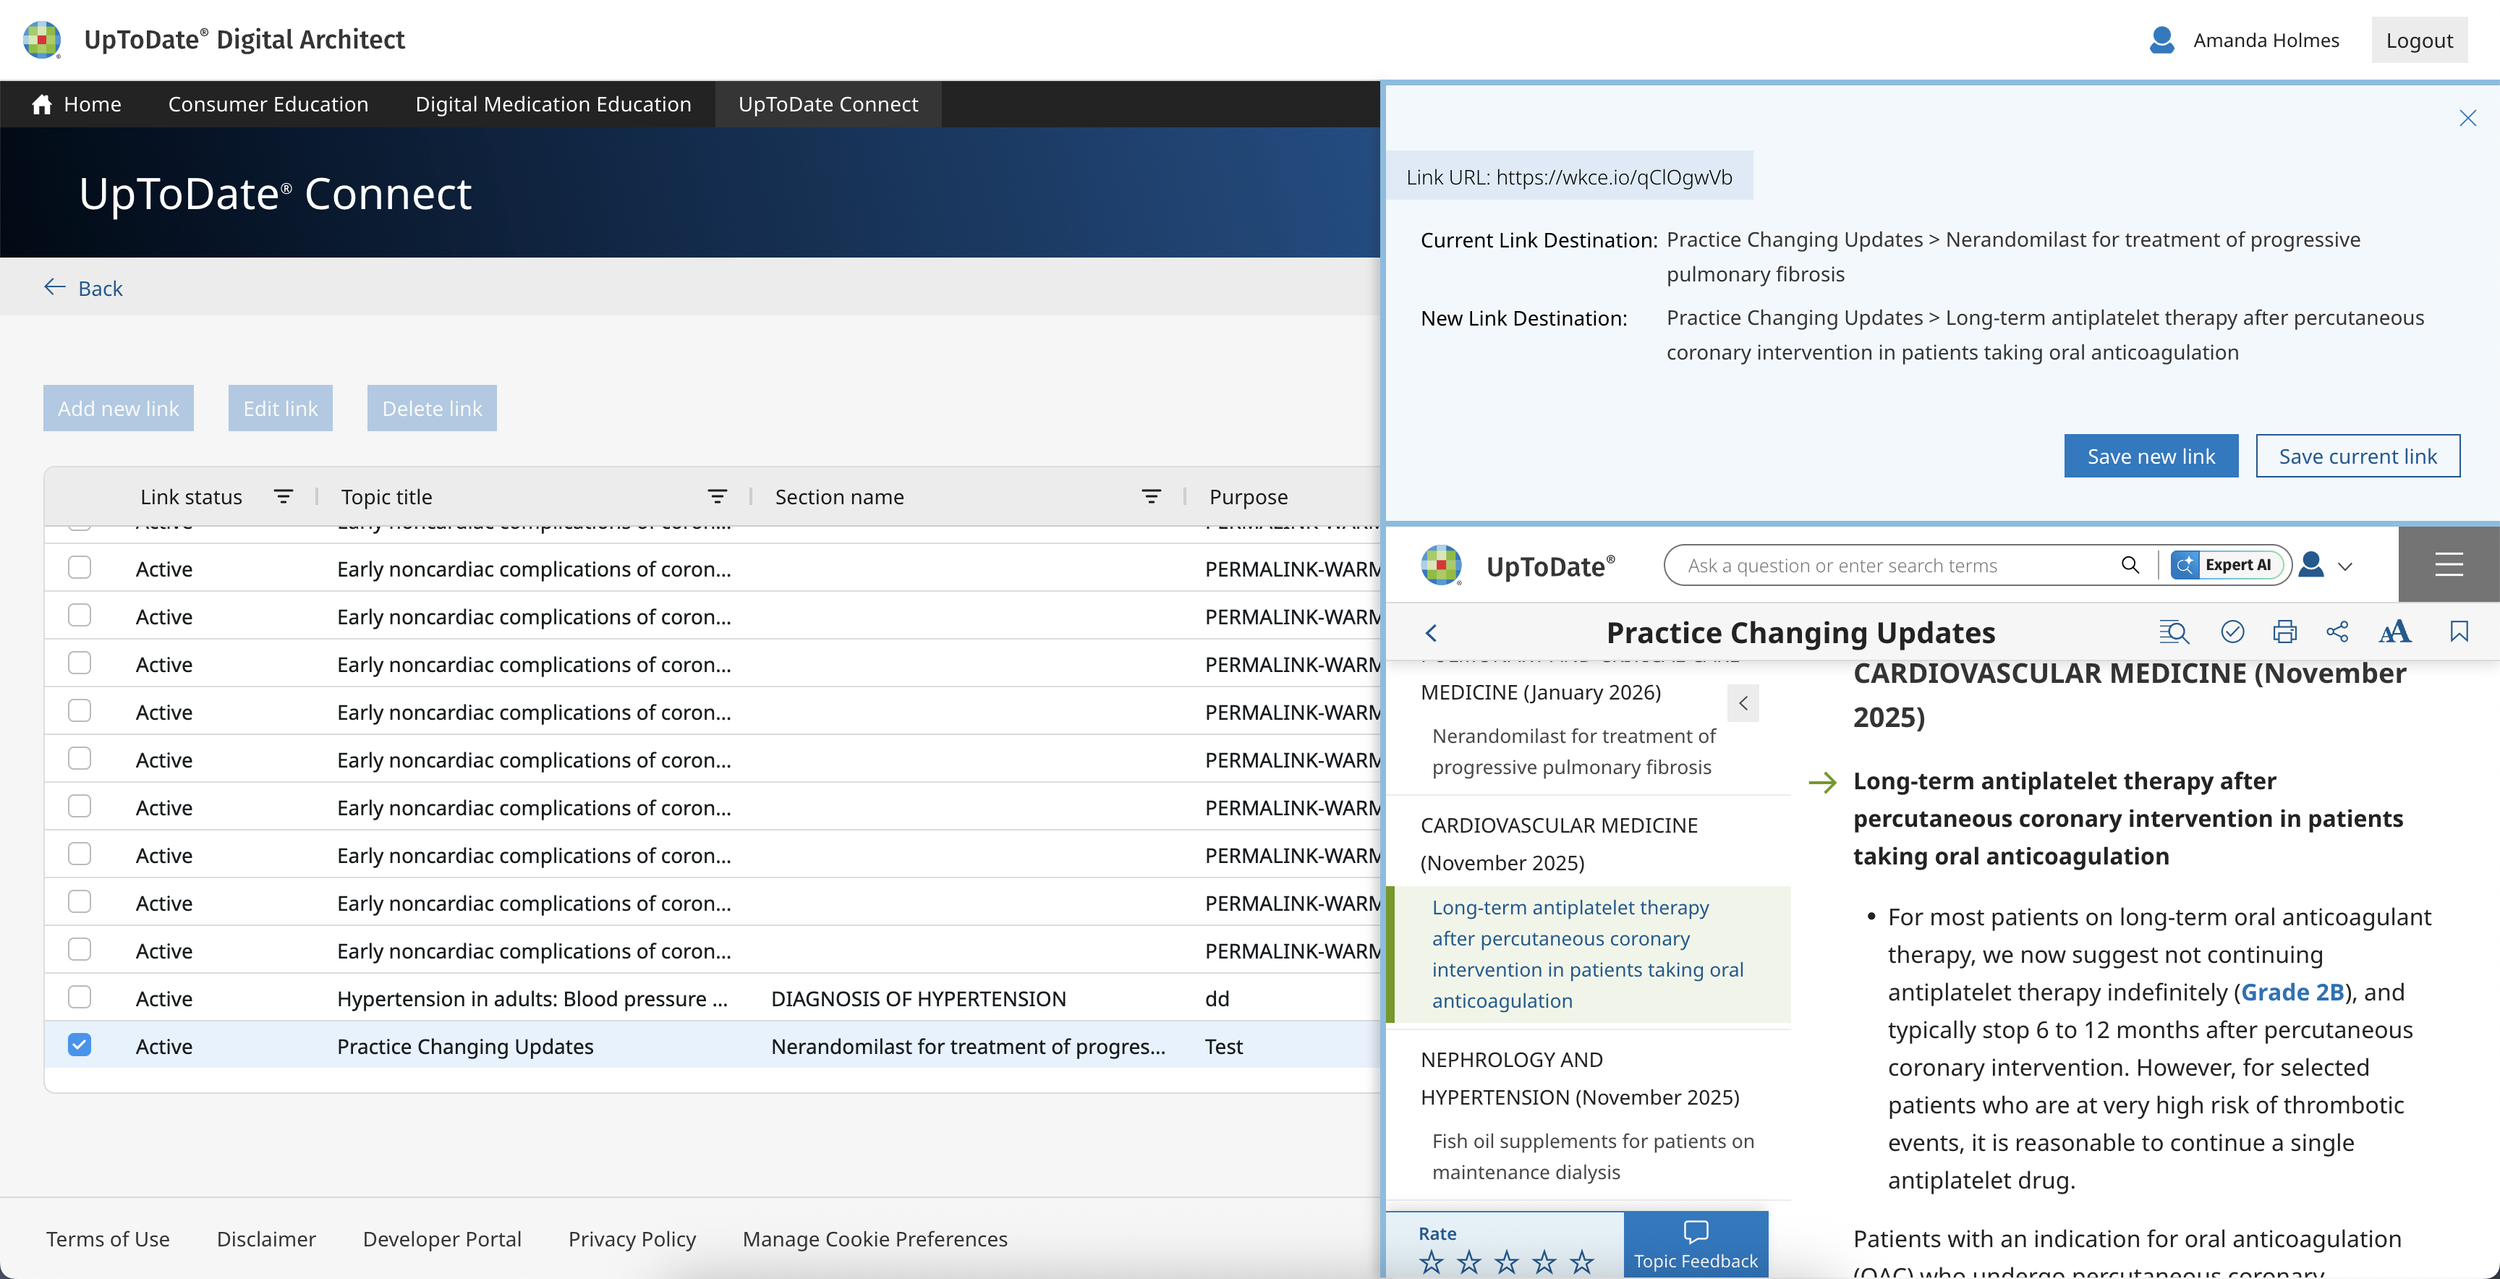Viewport: 2500px width, 1279px height.
Task: Click the Purpose column header
Action: point(1248,497)
